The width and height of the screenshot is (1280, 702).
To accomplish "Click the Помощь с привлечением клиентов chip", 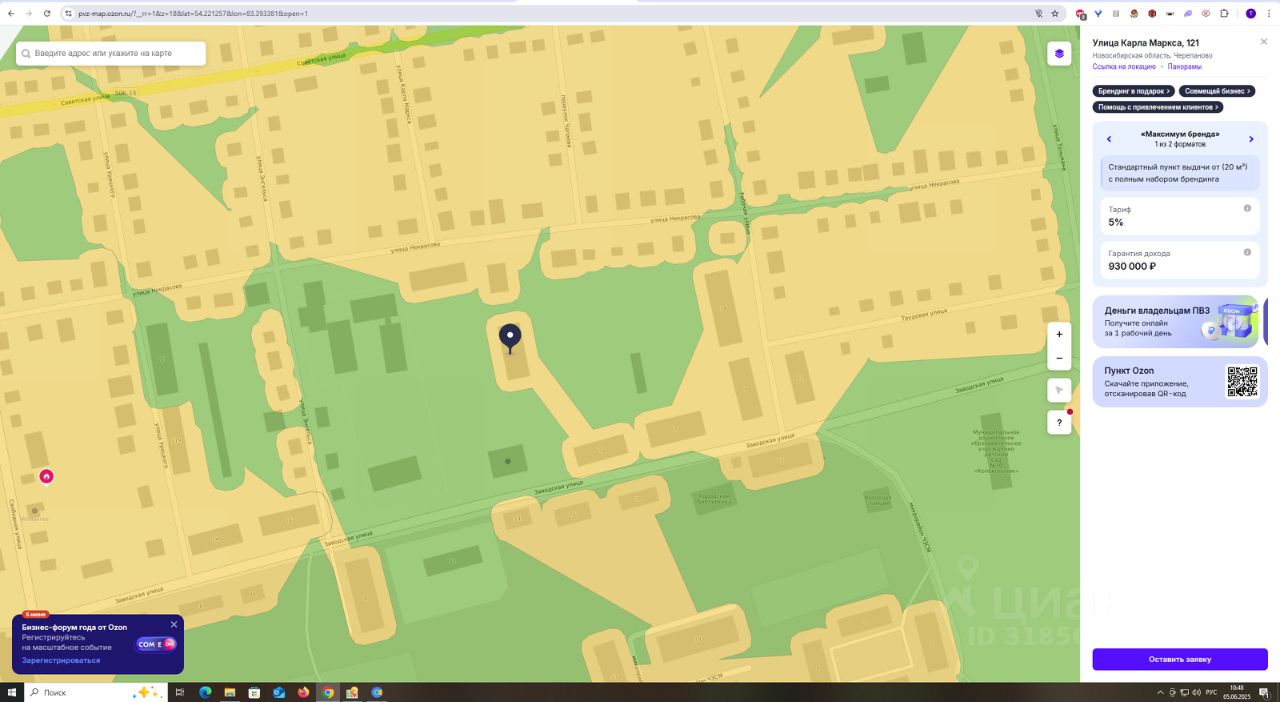I will 1157,107.
